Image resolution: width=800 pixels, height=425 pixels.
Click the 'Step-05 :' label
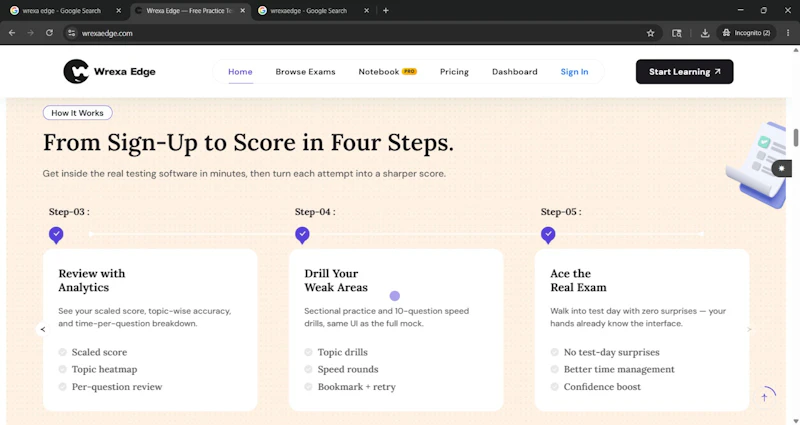point(561,212)
